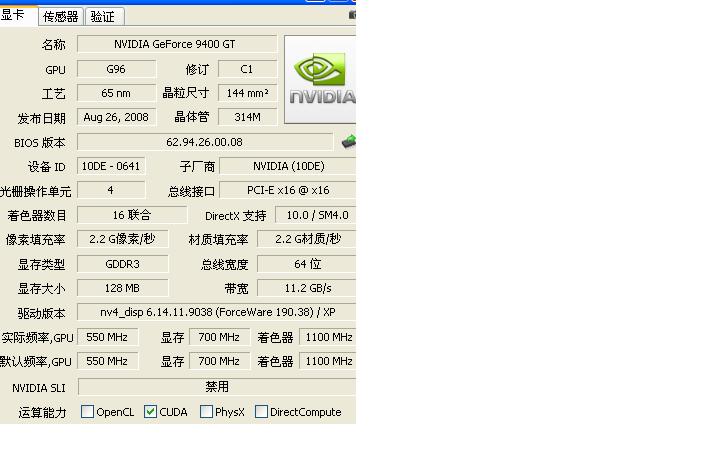This screenshot has width=720, height=450.
Task: Click the ROPs field showing 4
Action: tap(111, 190)
